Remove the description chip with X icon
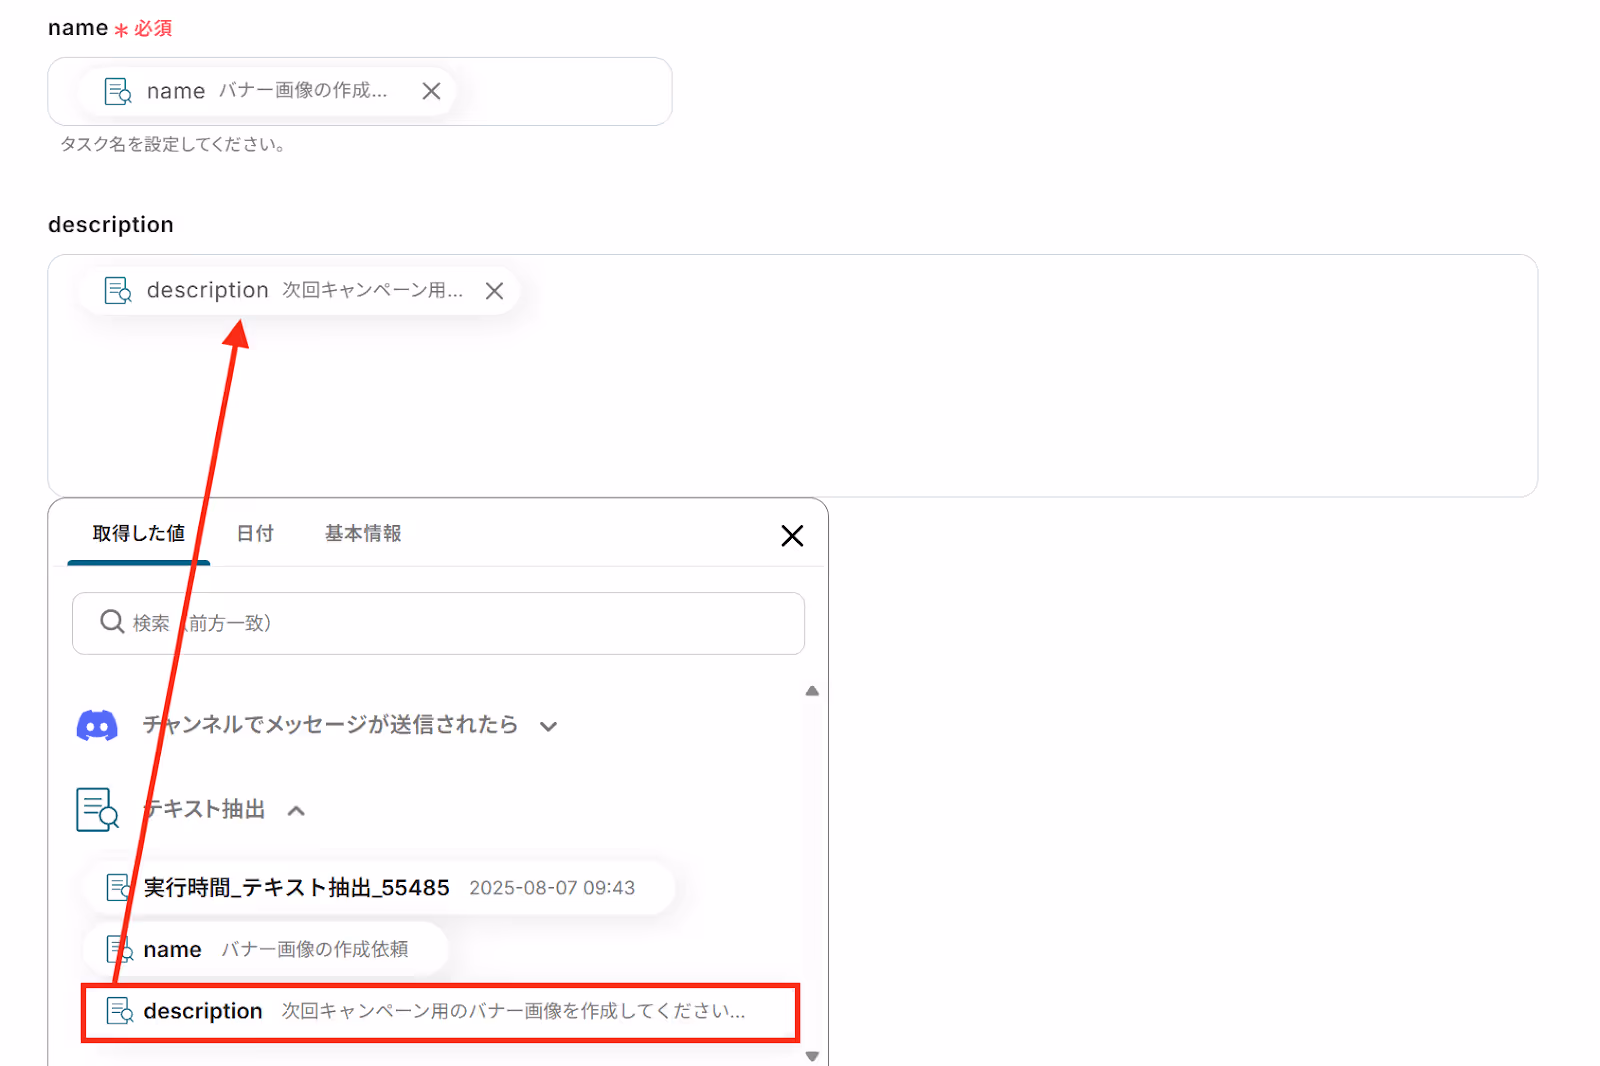The width and height of the screenshot is (1600, 1066). pos(494,291)
